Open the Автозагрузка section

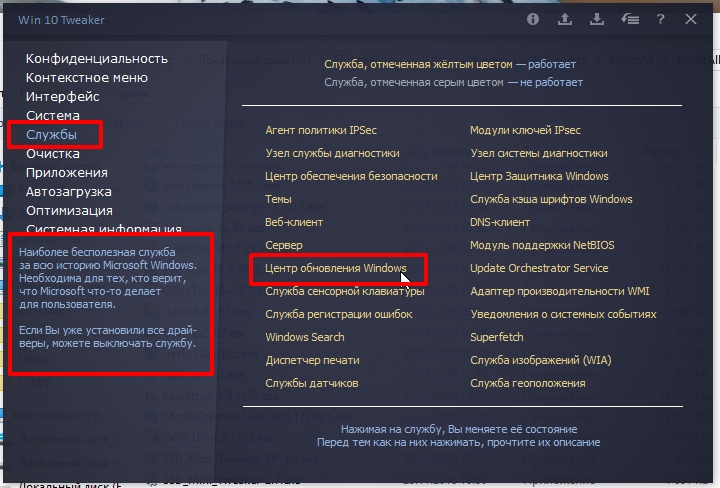point(69,192)
